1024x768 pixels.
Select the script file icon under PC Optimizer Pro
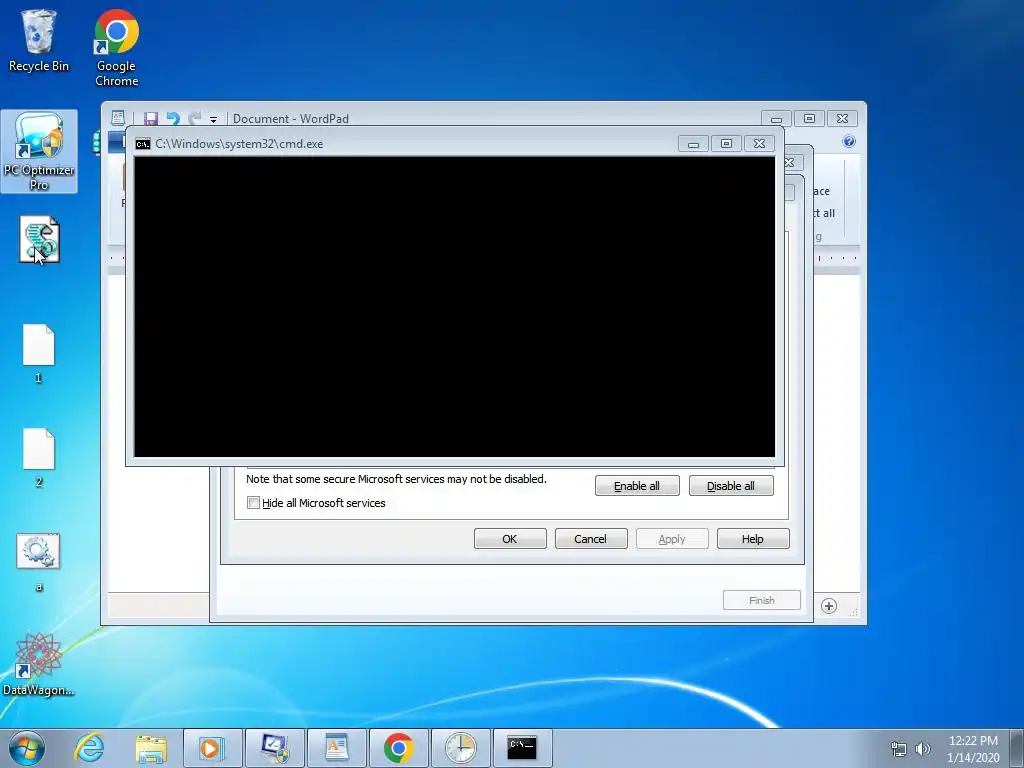tap(39, 240)
